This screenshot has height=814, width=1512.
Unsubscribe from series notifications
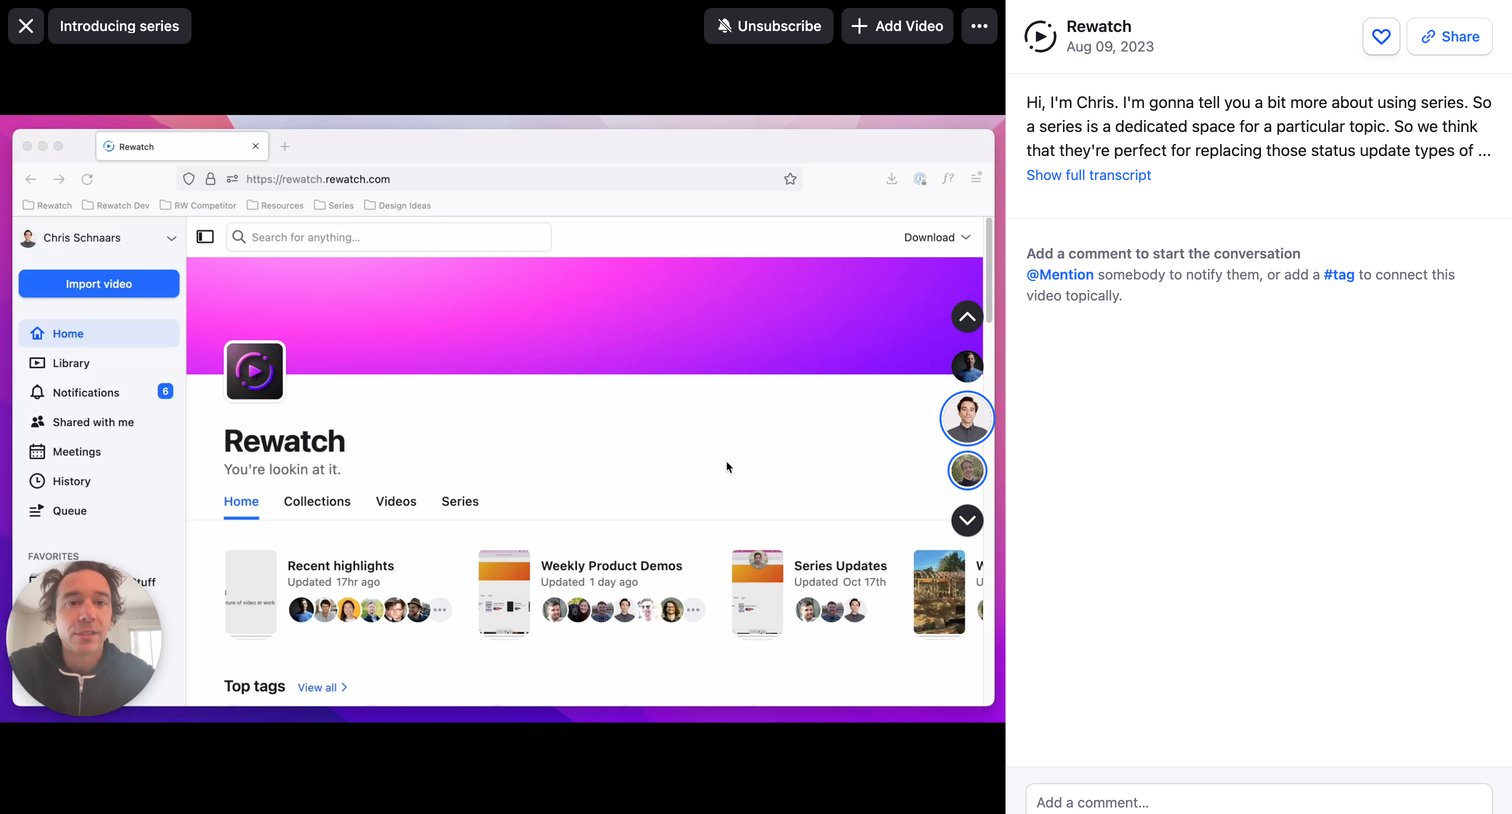tap(768, 26)
